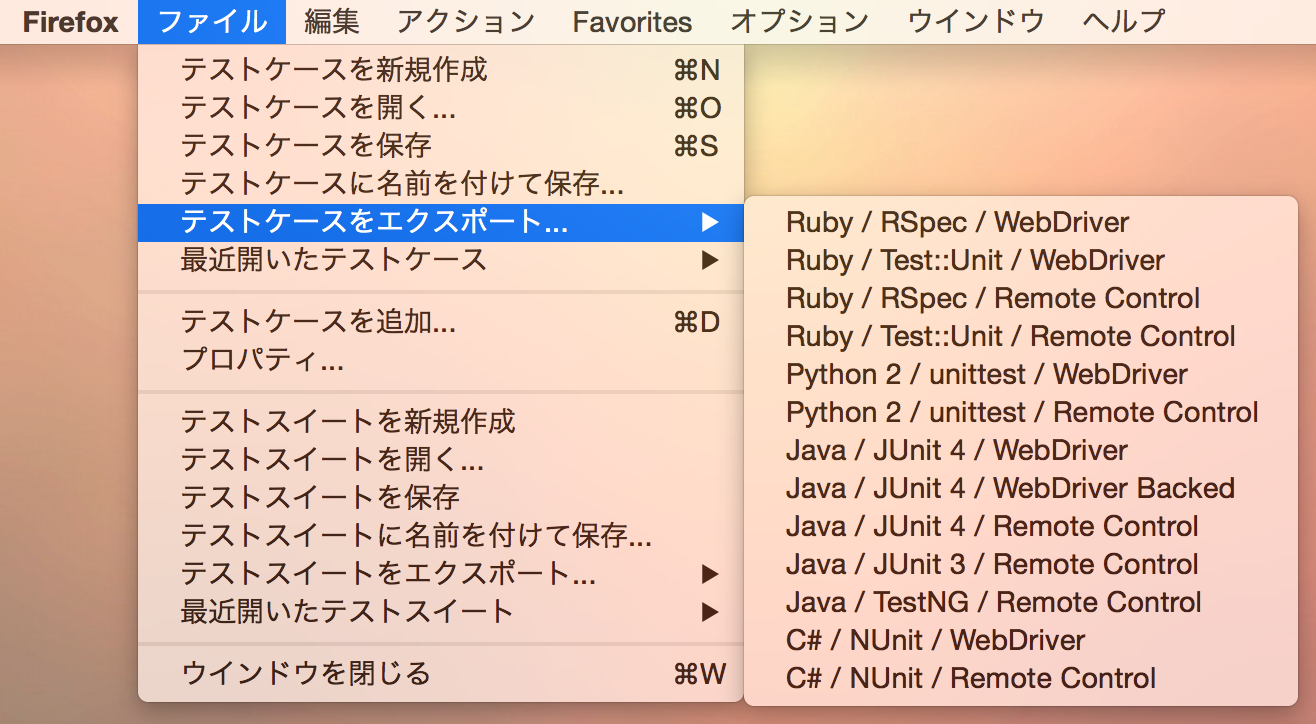Choose テストケースを追加...
The height and width of the screenshot is (724, 1316).
pyautogui.click(x=441, y=323)
